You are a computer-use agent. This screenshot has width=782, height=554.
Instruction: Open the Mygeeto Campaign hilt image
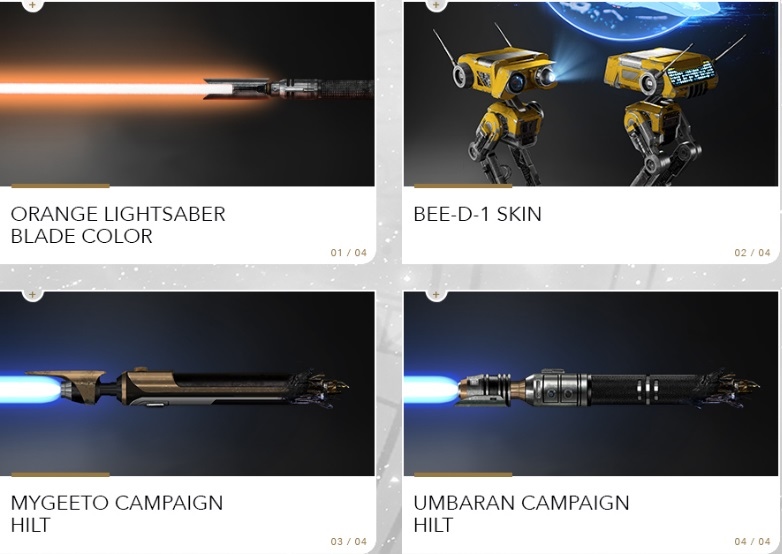187,383
